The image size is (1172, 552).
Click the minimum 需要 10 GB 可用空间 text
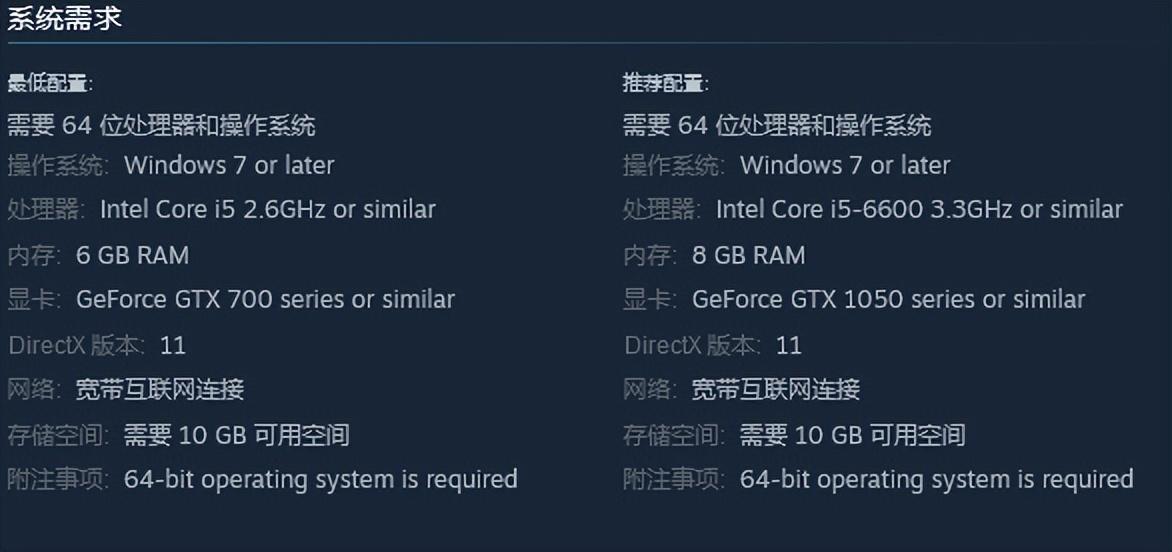(x=237, y=435)
